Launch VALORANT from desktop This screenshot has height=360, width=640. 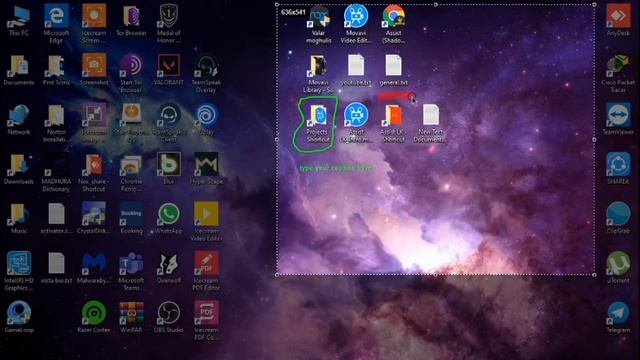pos(169,70)
